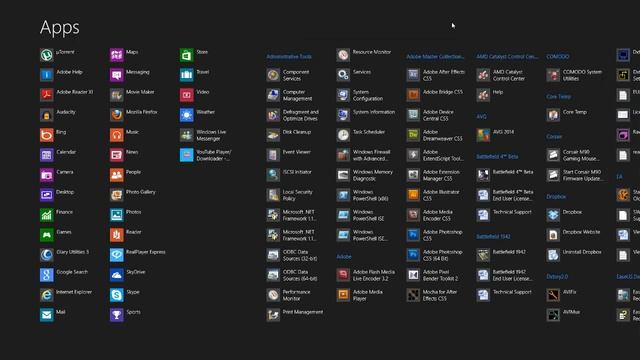This screenshot has height=360, width=640.
Task: Click the 'Desktop' app label
Action: click(x=65, y=192)
